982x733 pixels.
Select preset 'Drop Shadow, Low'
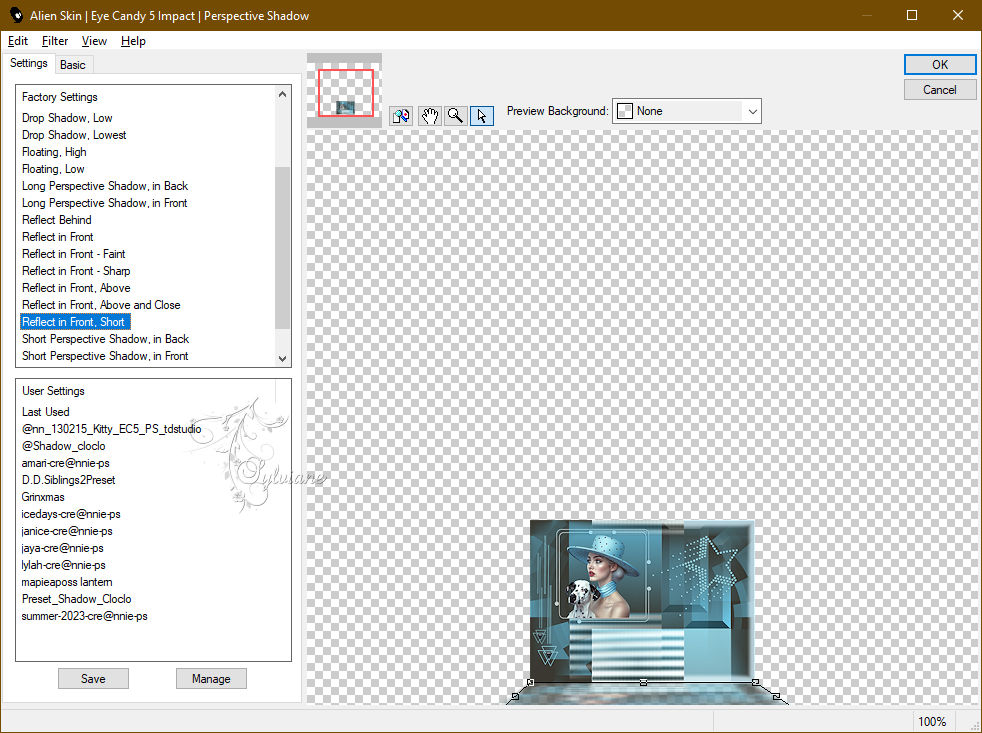tap(67, 118)
